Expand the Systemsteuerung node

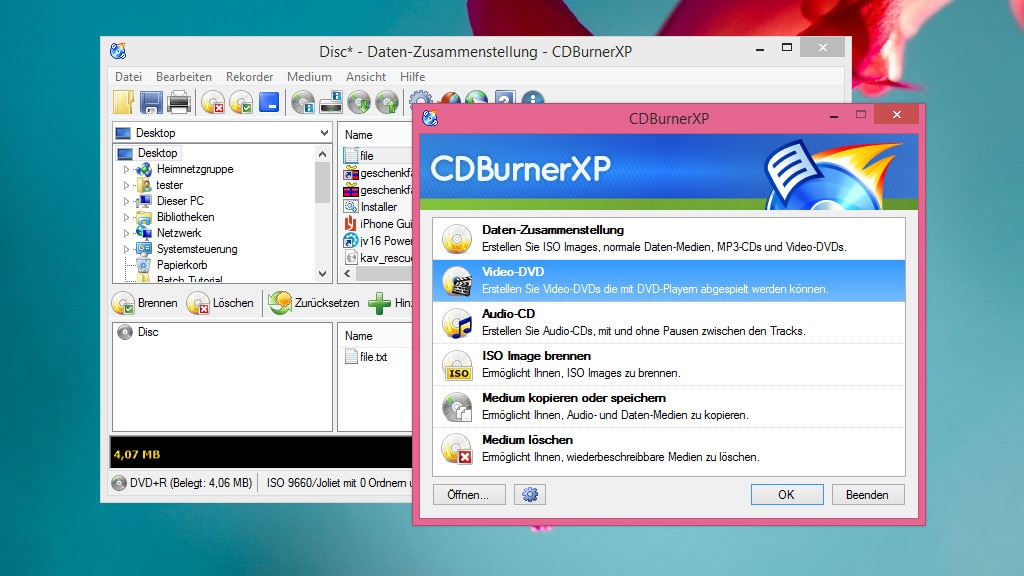point(126,249)
